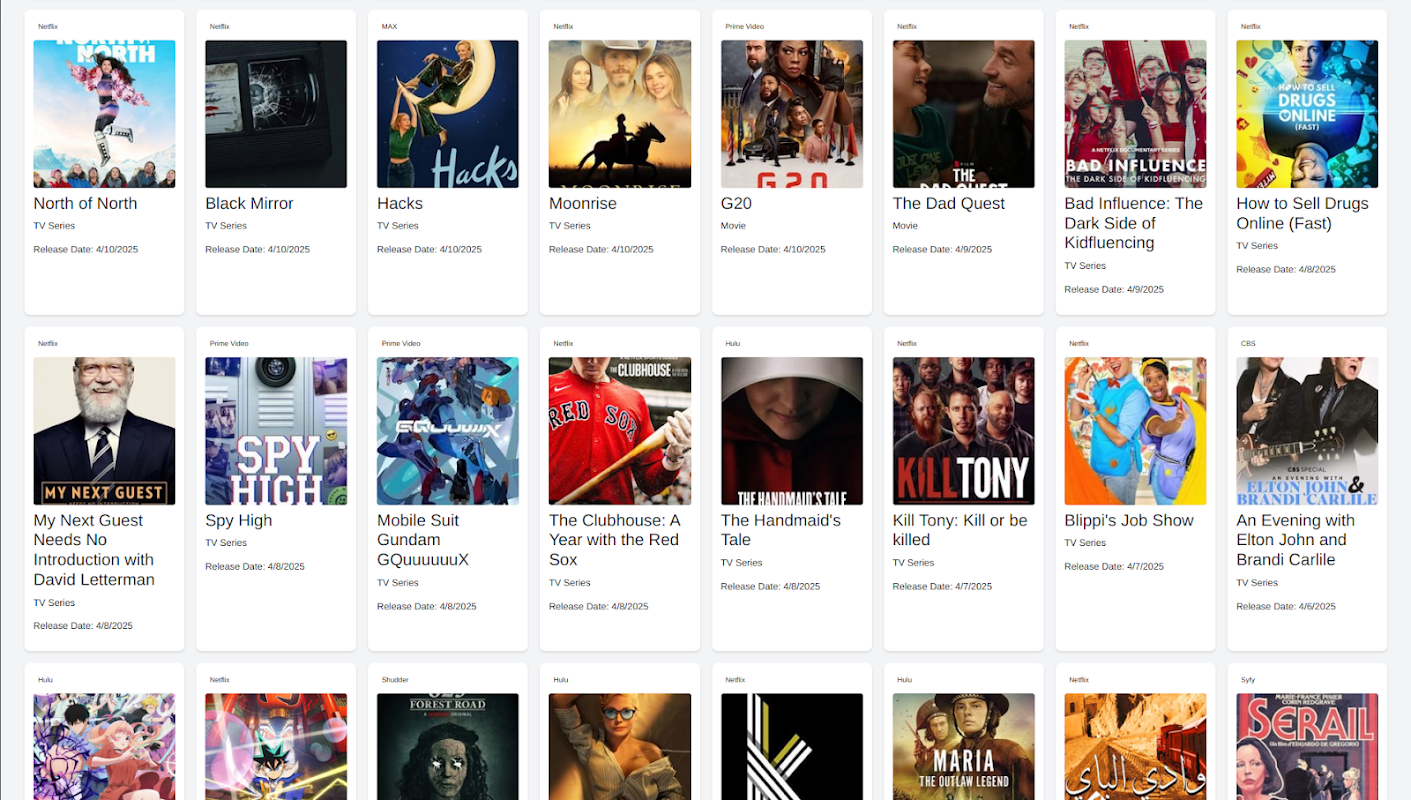Select the "Black Mirror" title text
The width and height of the screenshot is (1411, 800).
pos(249,204)
